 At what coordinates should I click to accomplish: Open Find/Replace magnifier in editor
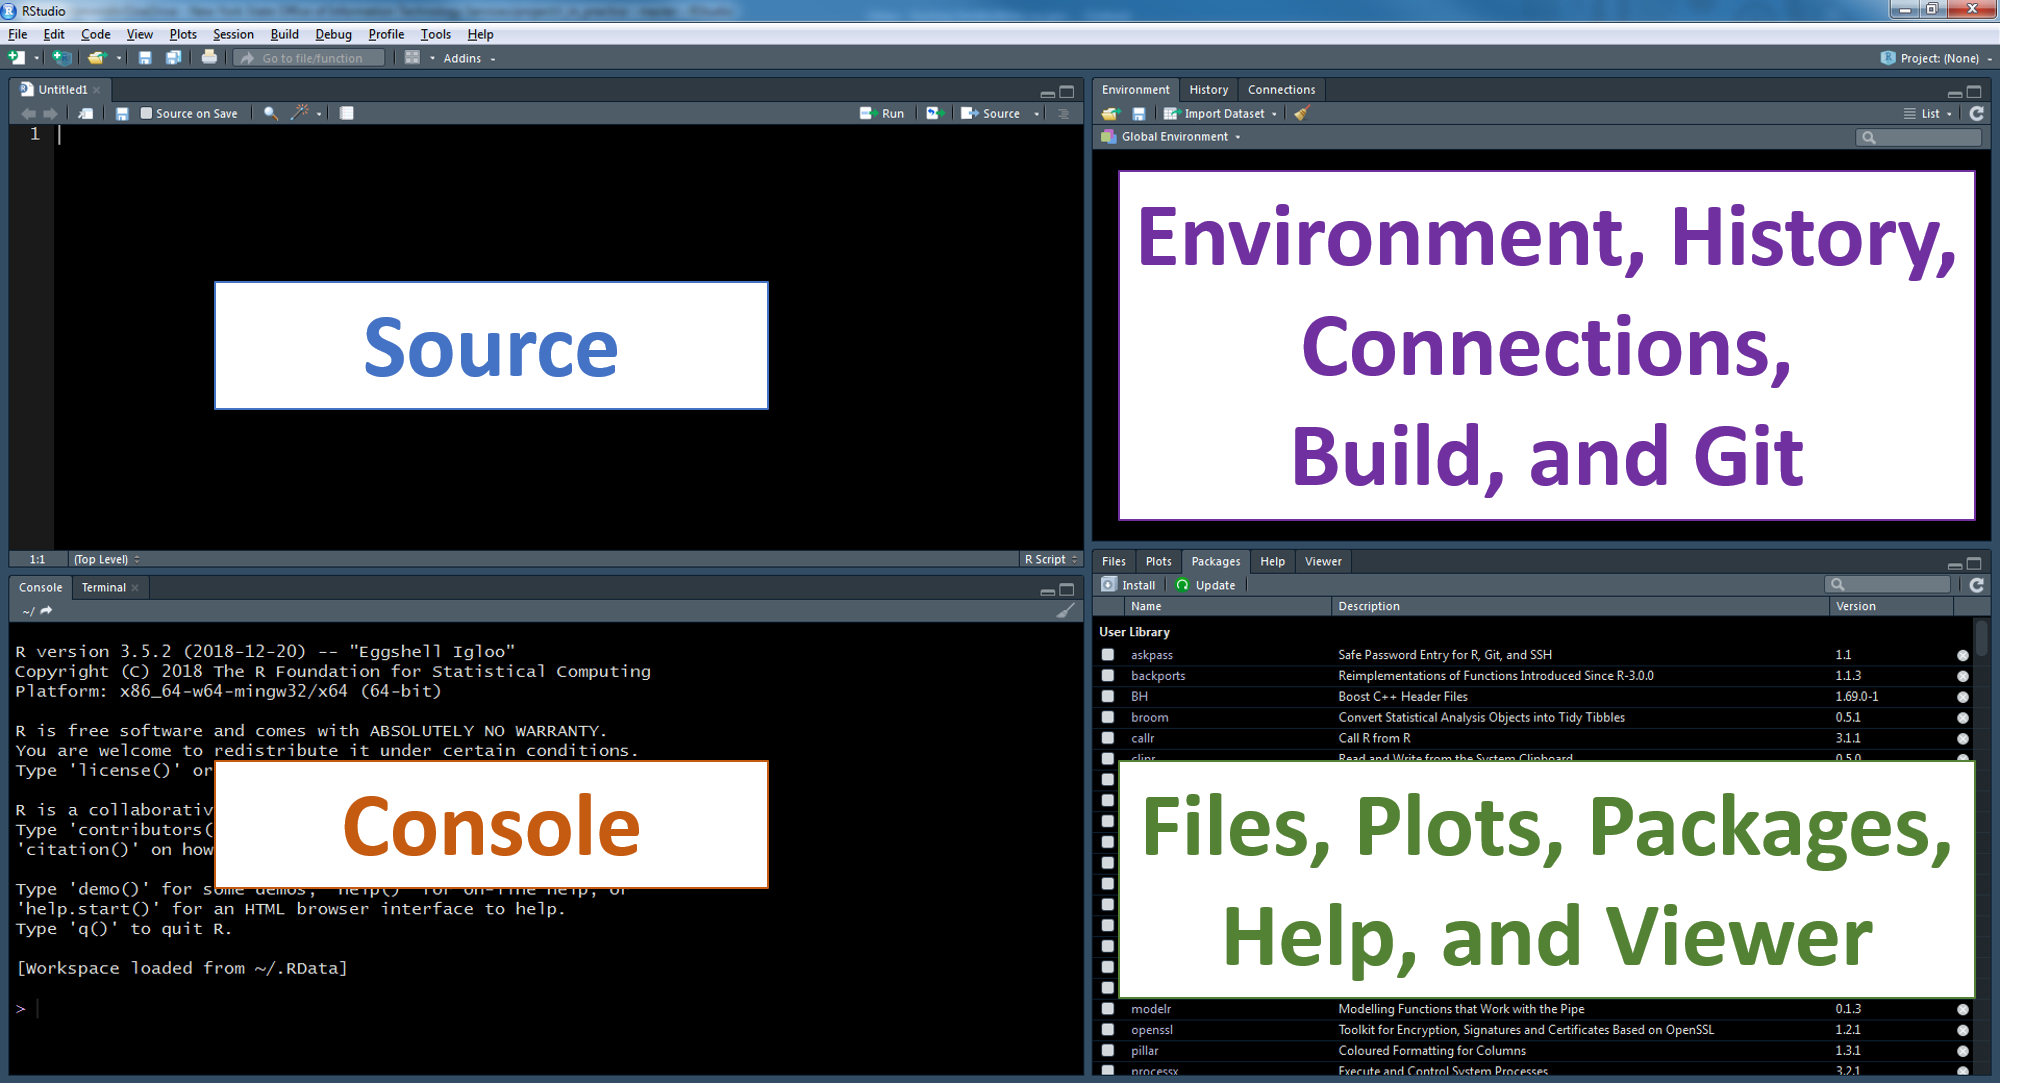[270, 114]
